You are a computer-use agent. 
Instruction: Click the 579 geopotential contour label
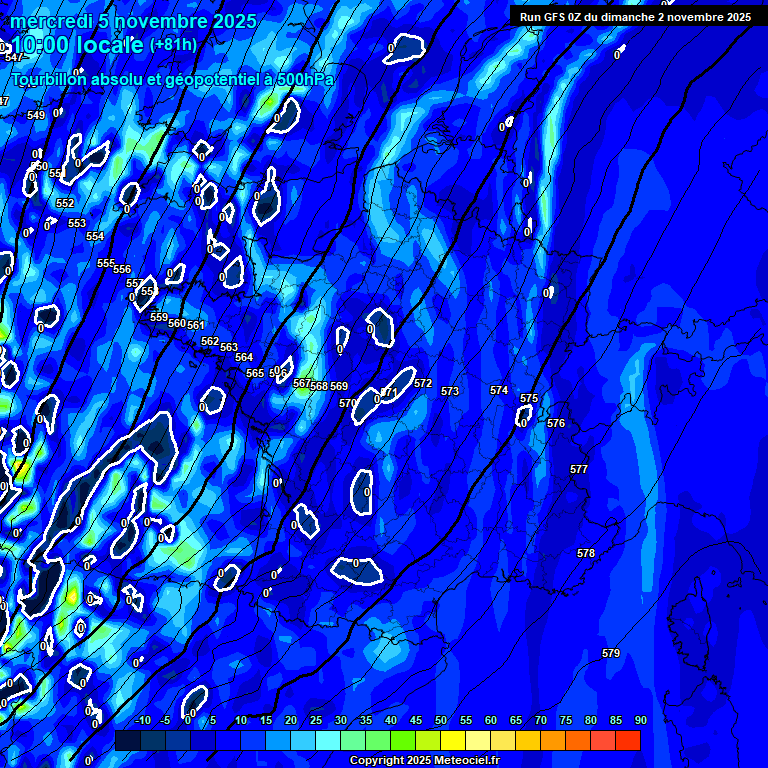[611, 653]
